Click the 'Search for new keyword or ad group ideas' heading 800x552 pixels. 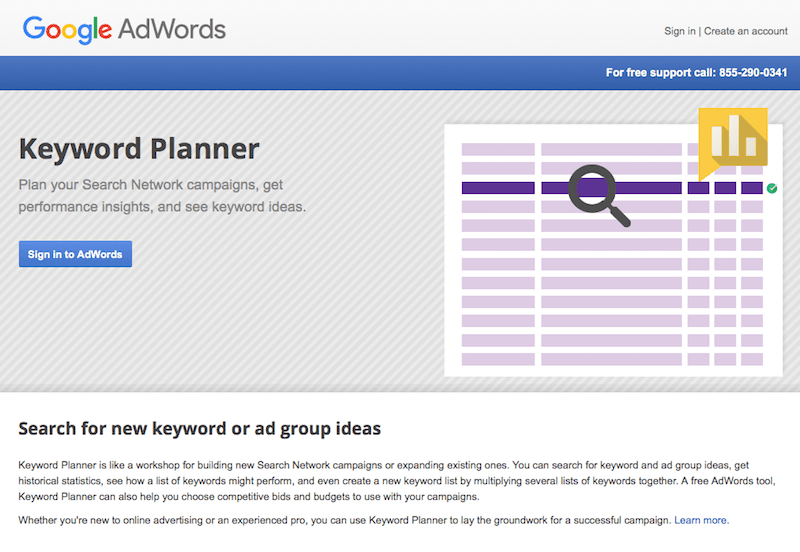click(x=199, y=429)
